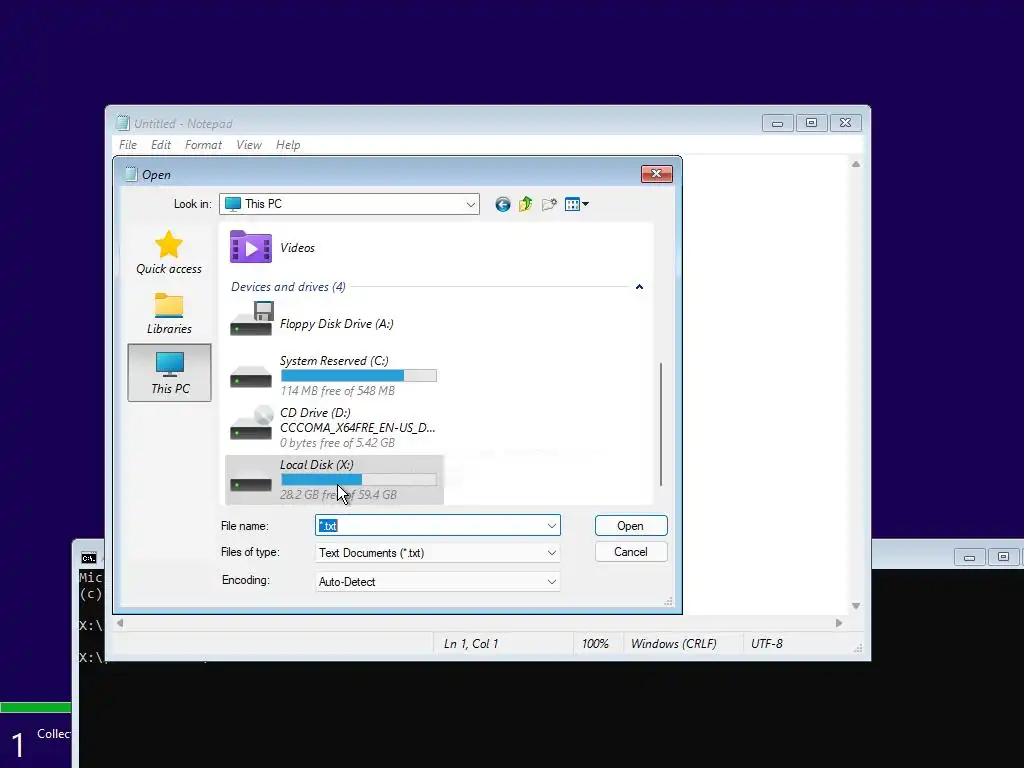Screen dimensions: 1024x768
Task: Minimize the Command Prompt window
Action: click(x=970, y=557)
